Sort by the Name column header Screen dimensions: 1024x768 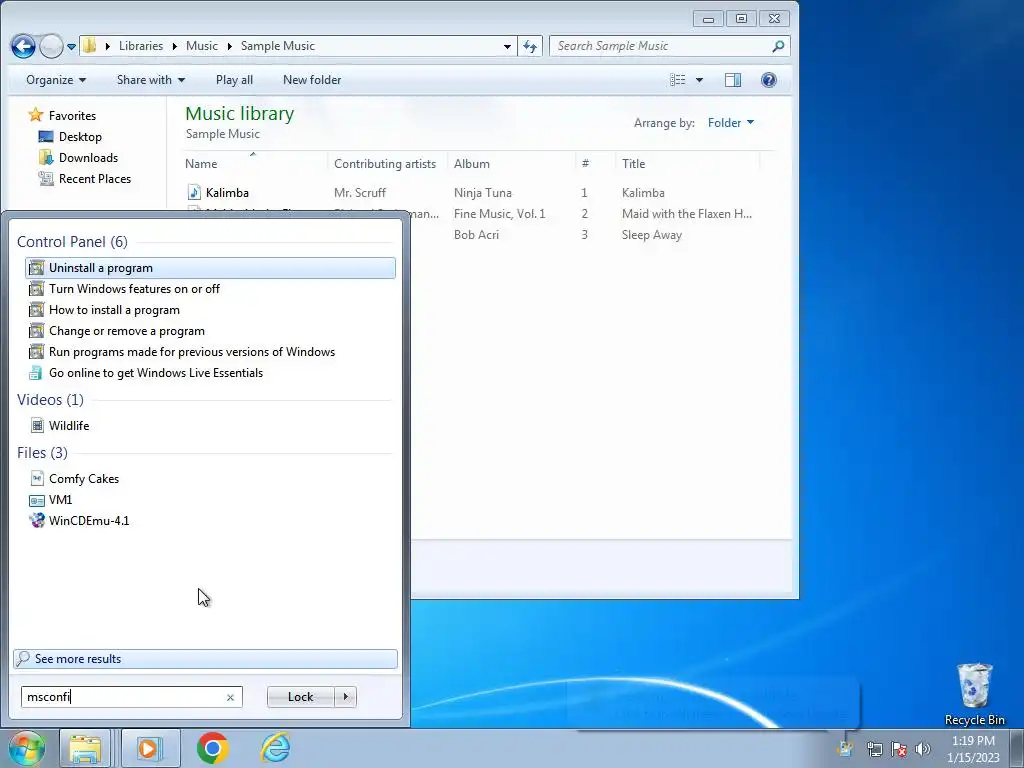point(255,163)
